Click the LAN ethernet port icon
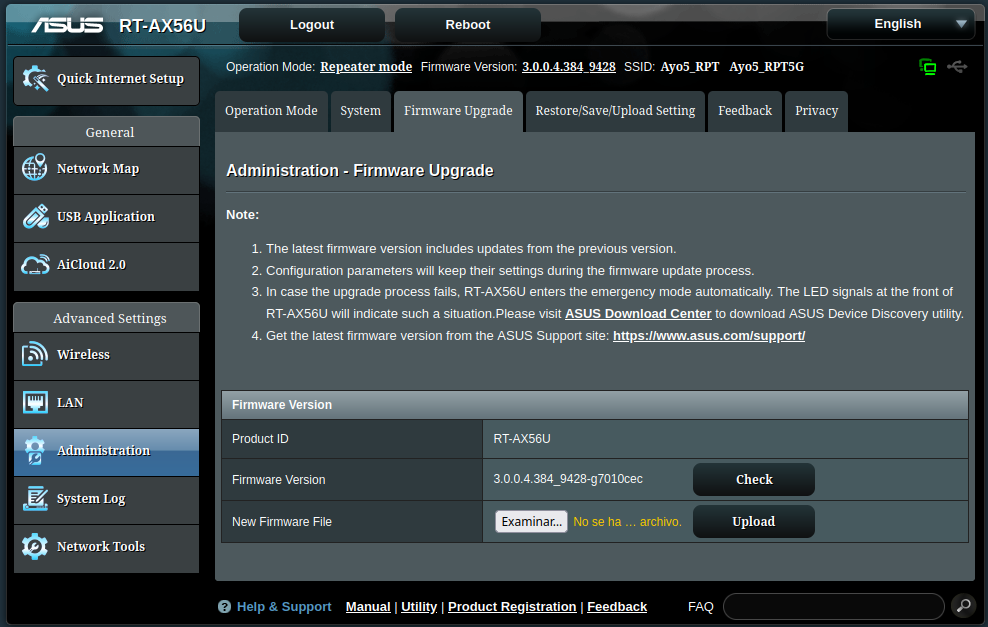The image size is (988, 627). point(35,402)
